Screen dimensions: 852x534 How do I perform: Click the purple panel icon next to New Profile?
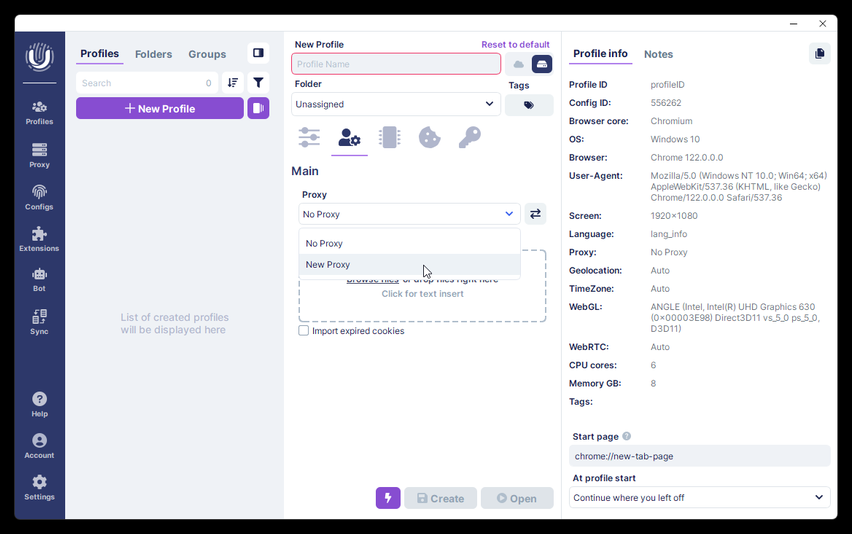258,108
